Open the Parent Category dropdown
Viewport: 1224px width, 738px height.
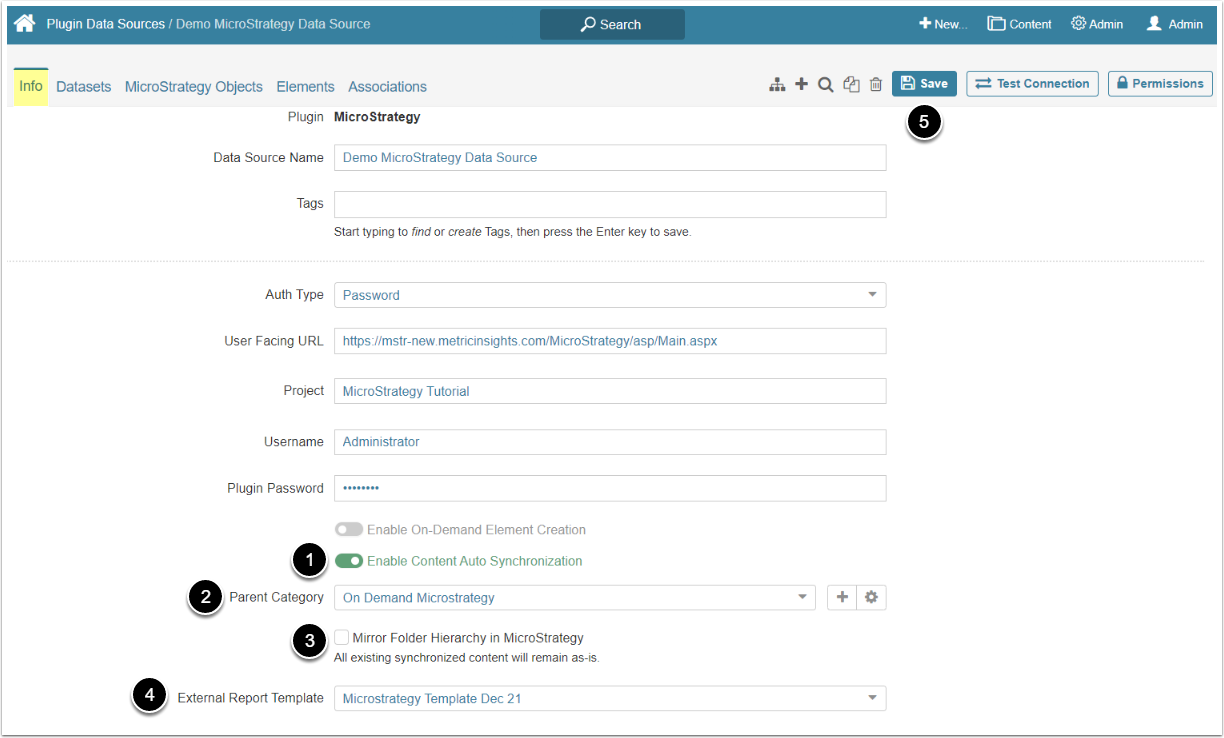pyautogui.click(x=575, y=597)
